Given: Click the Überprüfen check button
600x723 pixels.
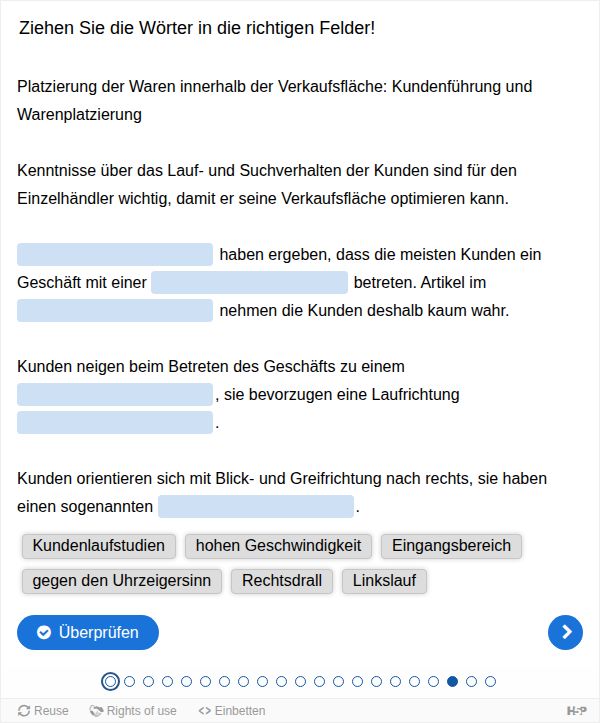Looking at the screenshot, I should pyautogui.click(x=88, y=632).
